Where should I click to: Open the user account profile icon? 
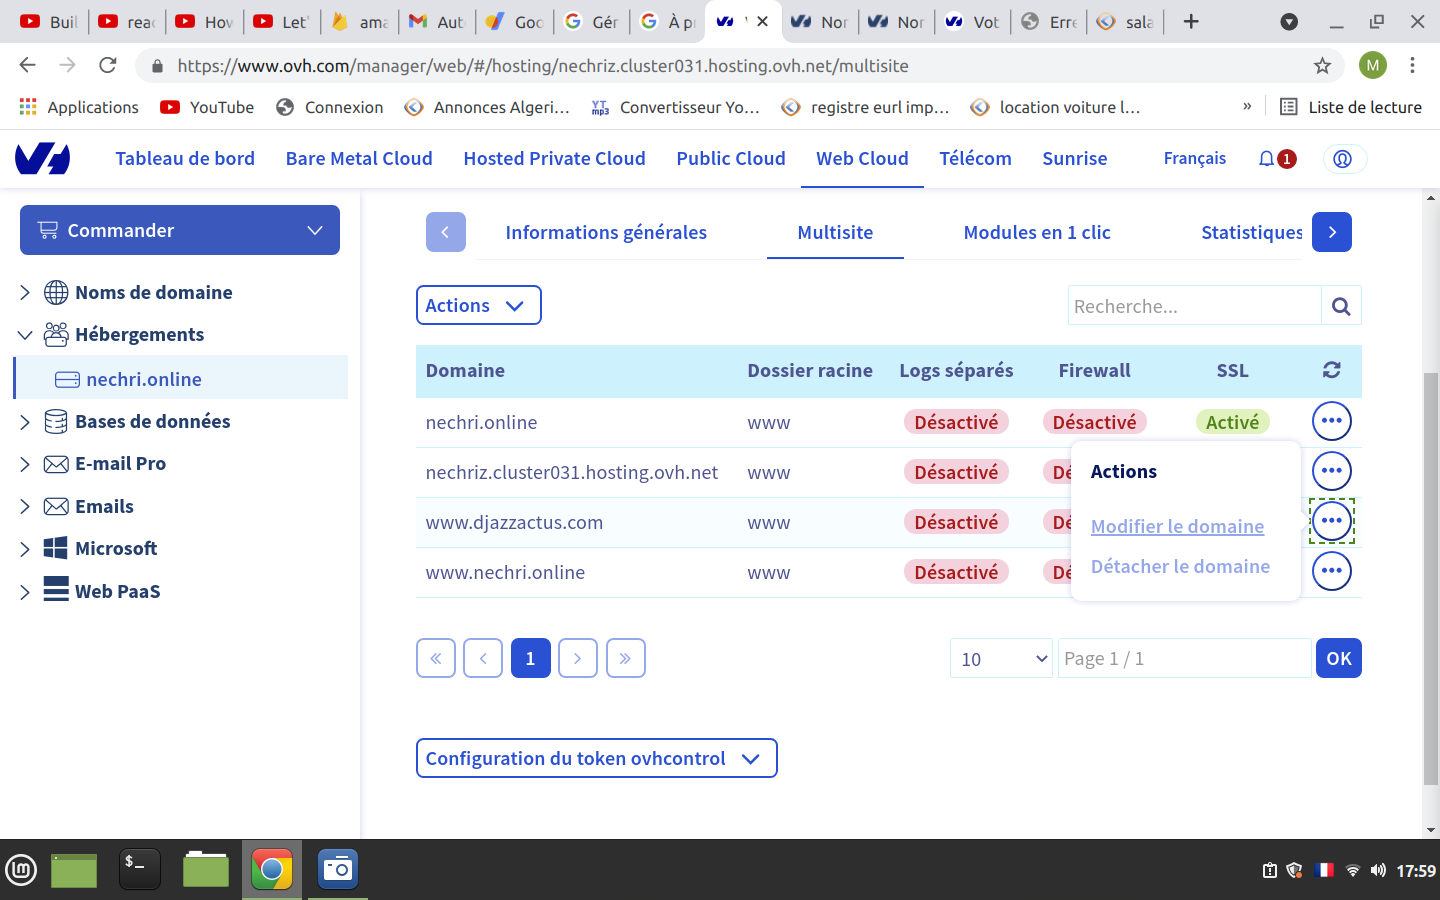[1343, 159]
